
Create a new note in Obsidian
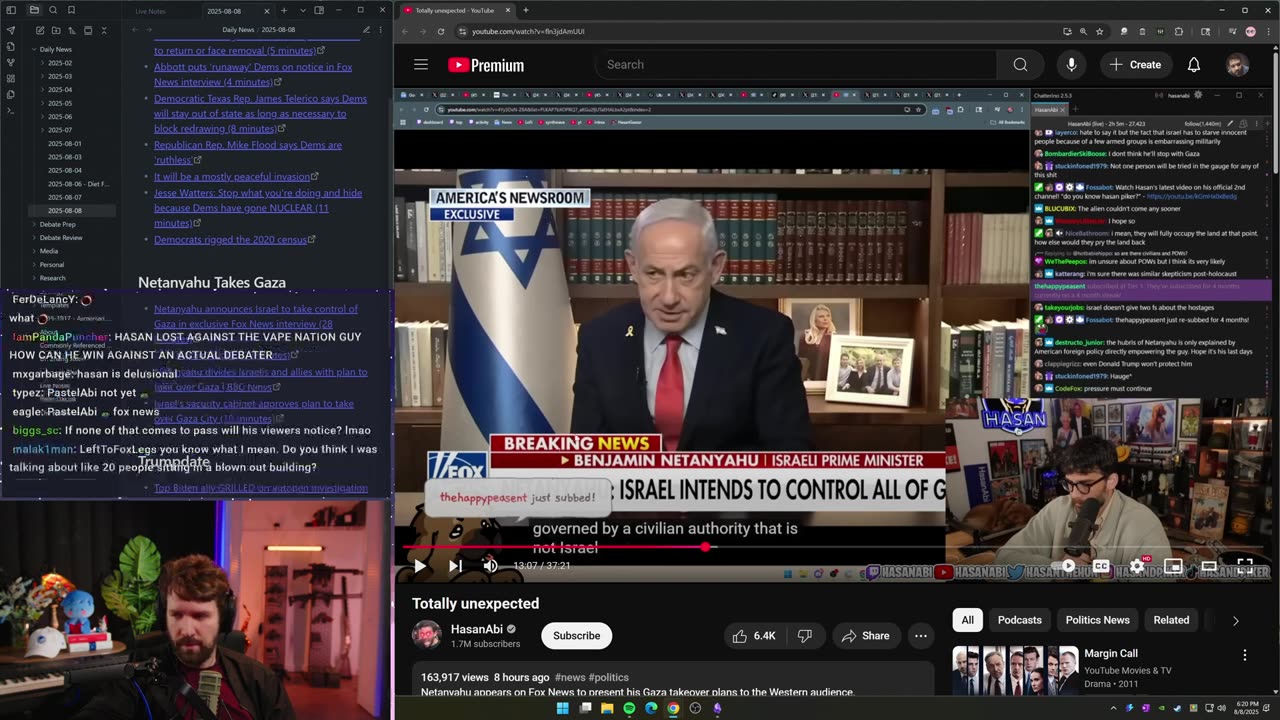pos(39,31)
